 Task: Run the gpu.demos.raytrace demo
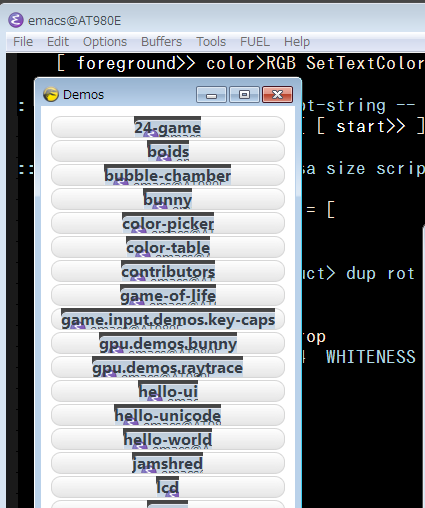tap(168, 367)
